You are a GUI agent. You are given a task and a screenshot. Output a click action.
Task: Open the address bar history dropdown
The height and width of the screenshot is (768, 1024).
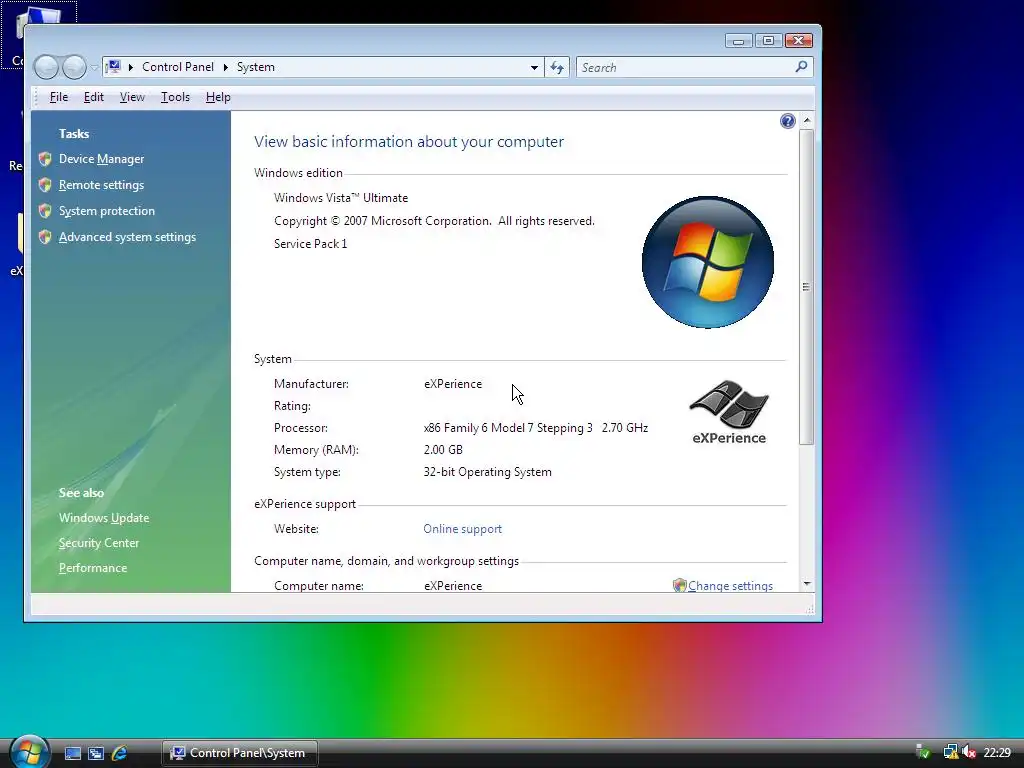534,67
